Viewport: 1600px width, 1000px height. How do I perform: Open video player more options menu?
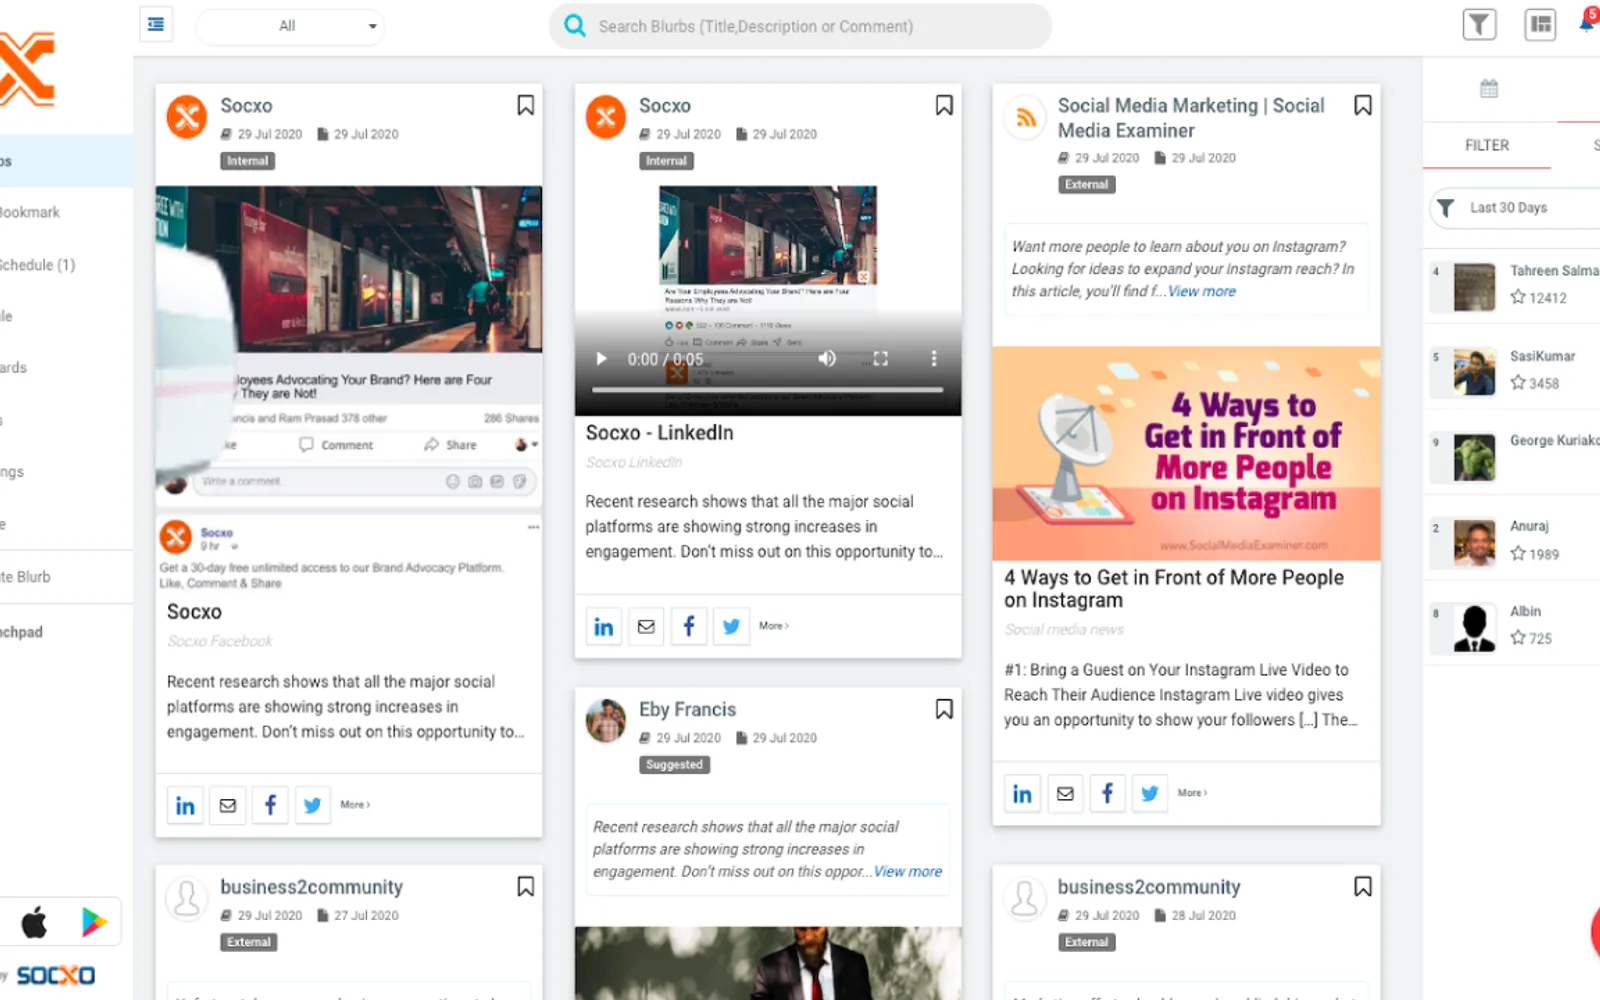click(934, 359)
